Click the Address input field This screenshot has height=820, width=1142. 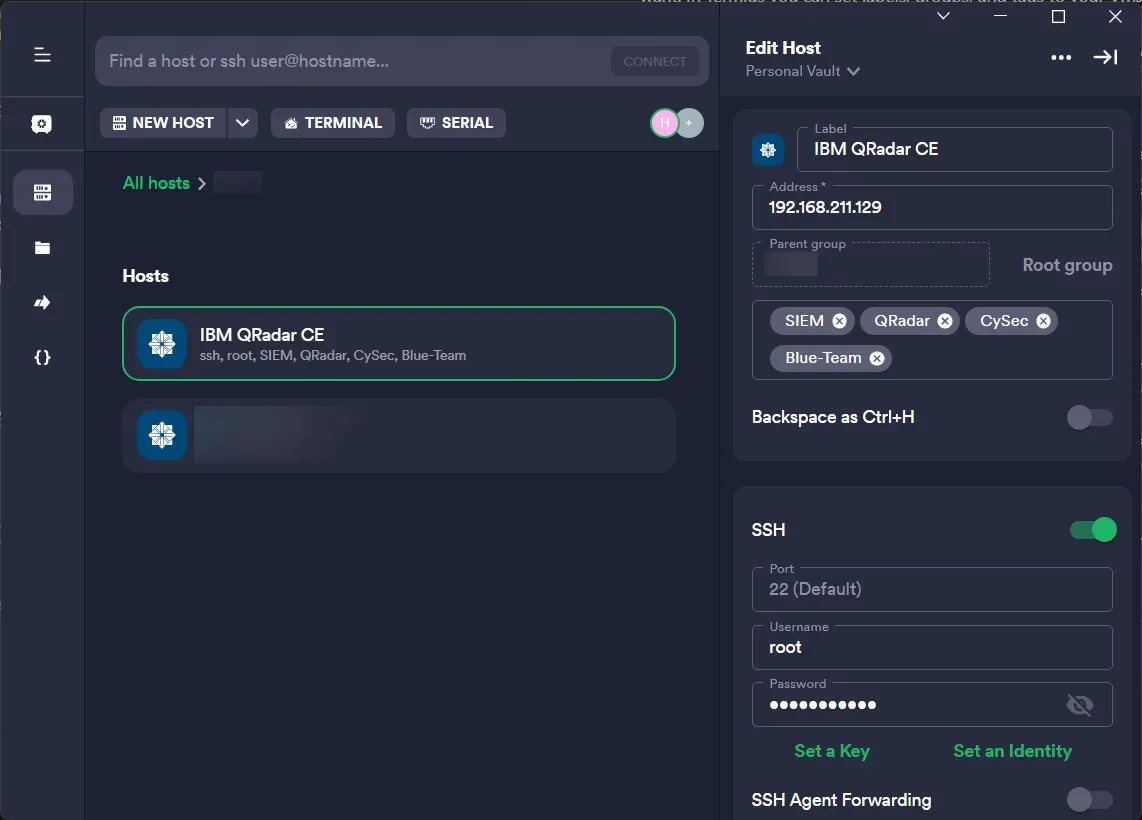pos(931,208)
